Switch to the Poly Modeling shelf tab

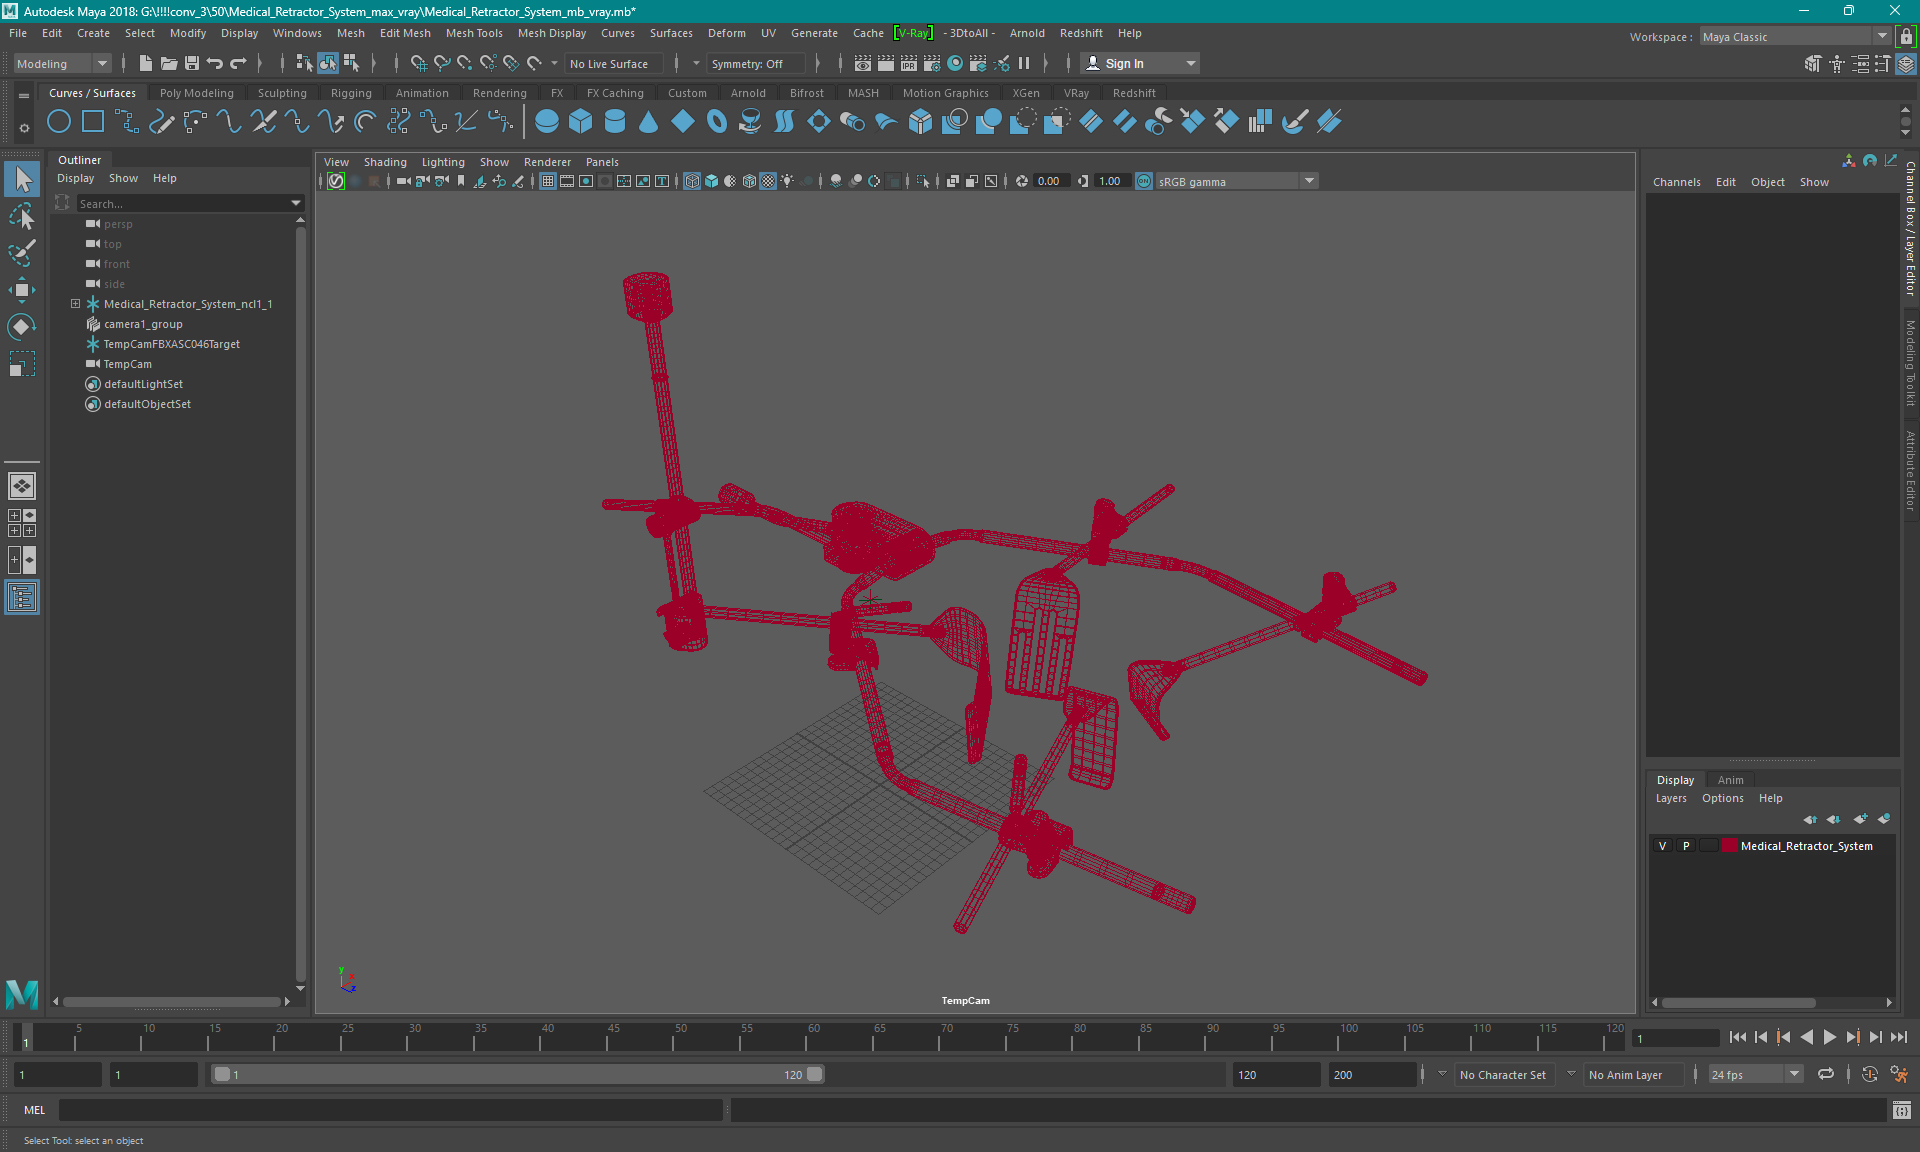(197, 93)
